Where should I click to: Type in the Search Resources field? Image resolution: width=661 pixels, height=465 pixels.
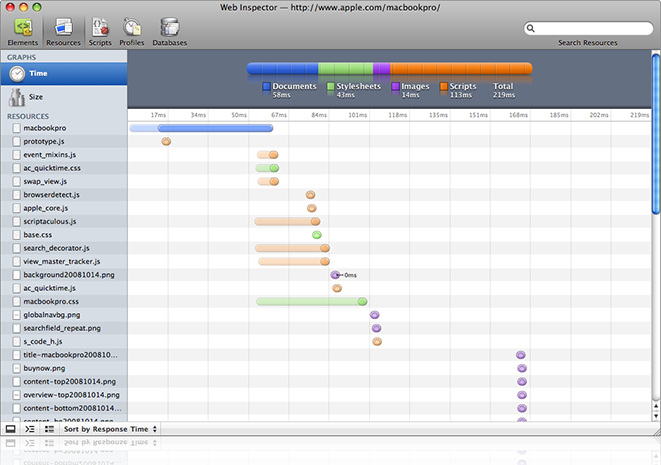[x=590, y=30]
